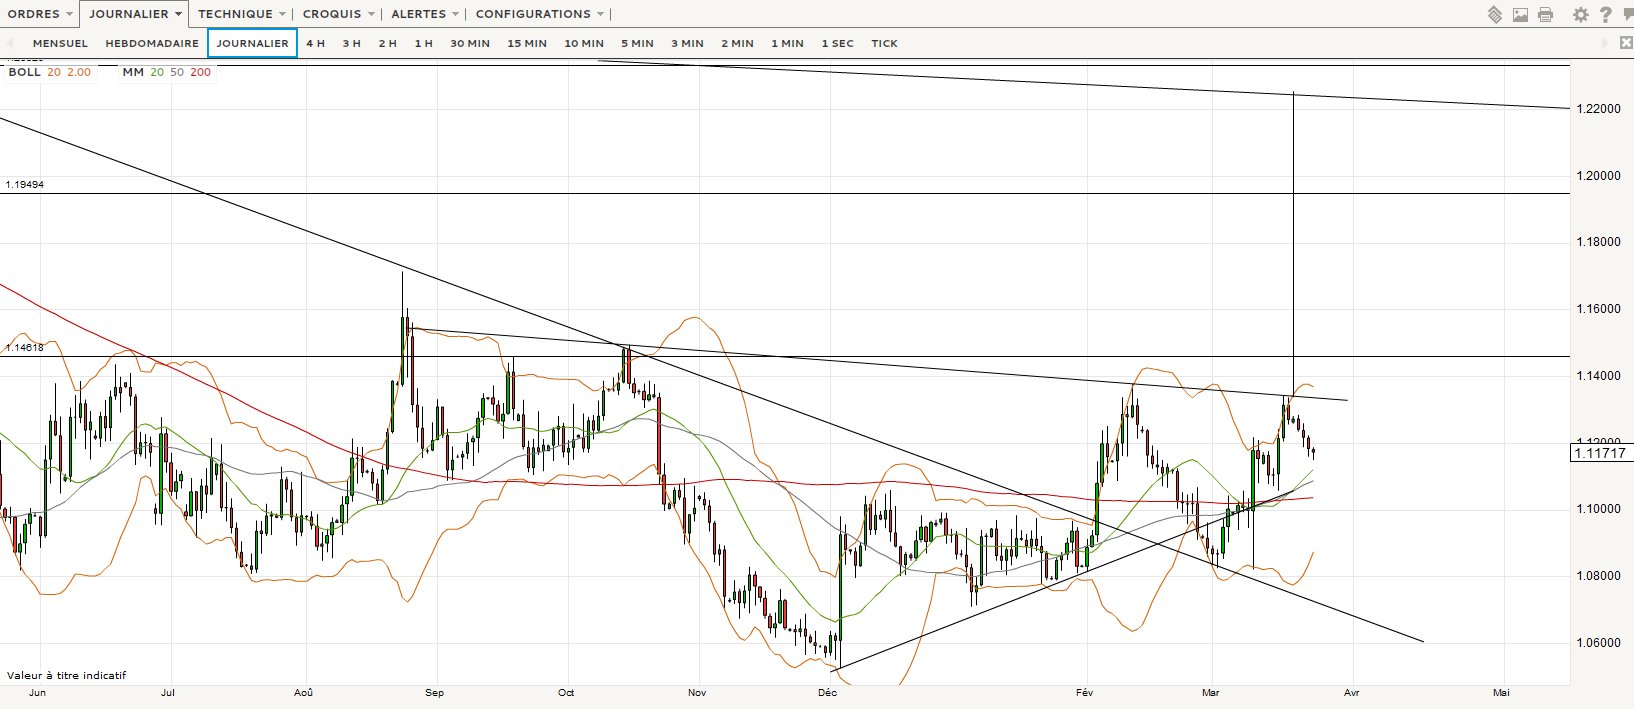The height and width of the screenshot is (709, 1634).
Task: Choose the 2 MIN timeframe
Action: tap(737, 43)
